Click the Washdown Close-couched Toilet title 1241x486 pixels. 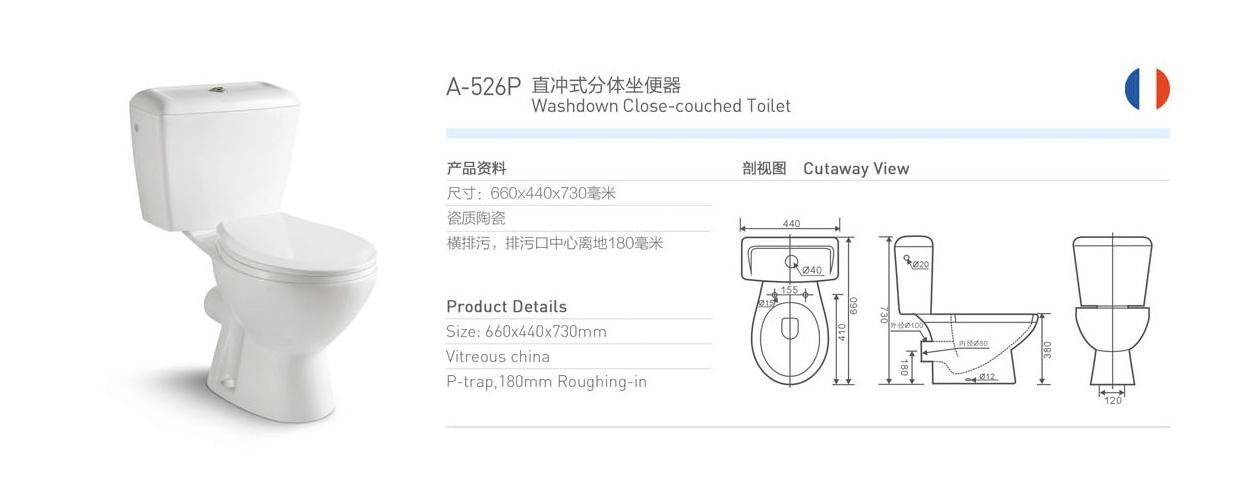(661, 105)
